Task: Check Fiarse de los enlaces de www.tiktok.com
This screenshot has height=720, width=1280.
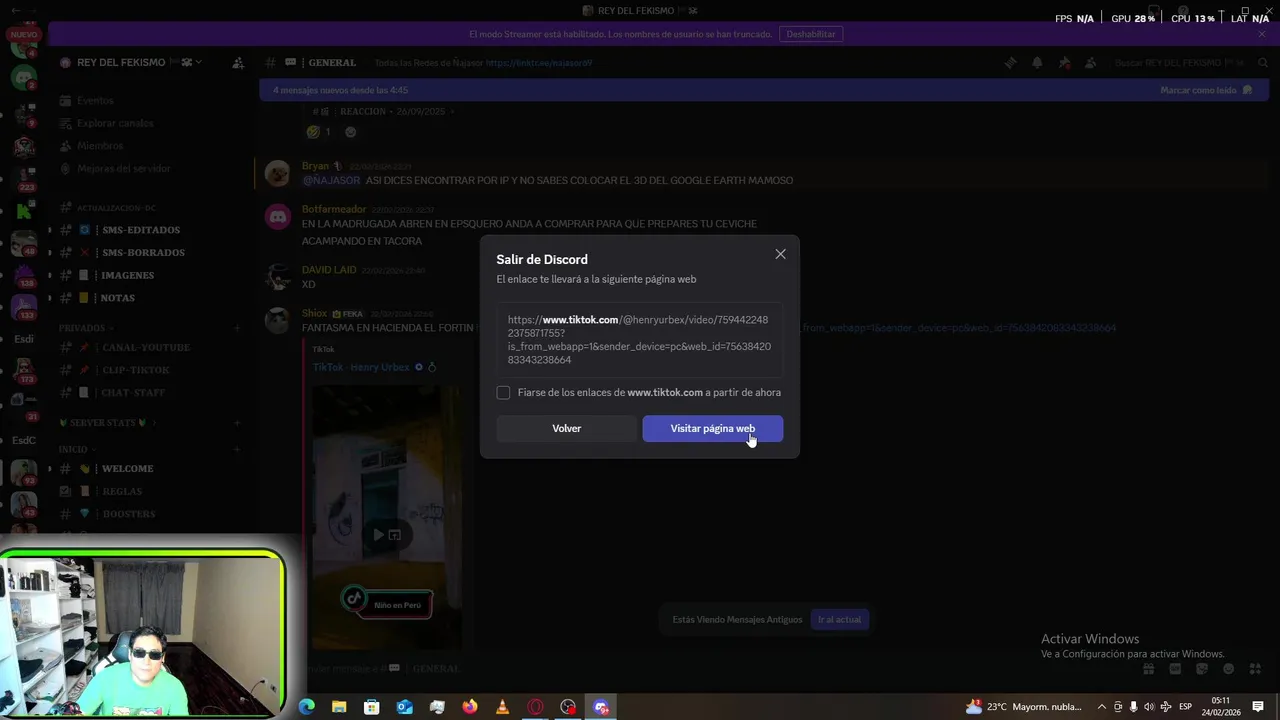Action: [503, 393]
